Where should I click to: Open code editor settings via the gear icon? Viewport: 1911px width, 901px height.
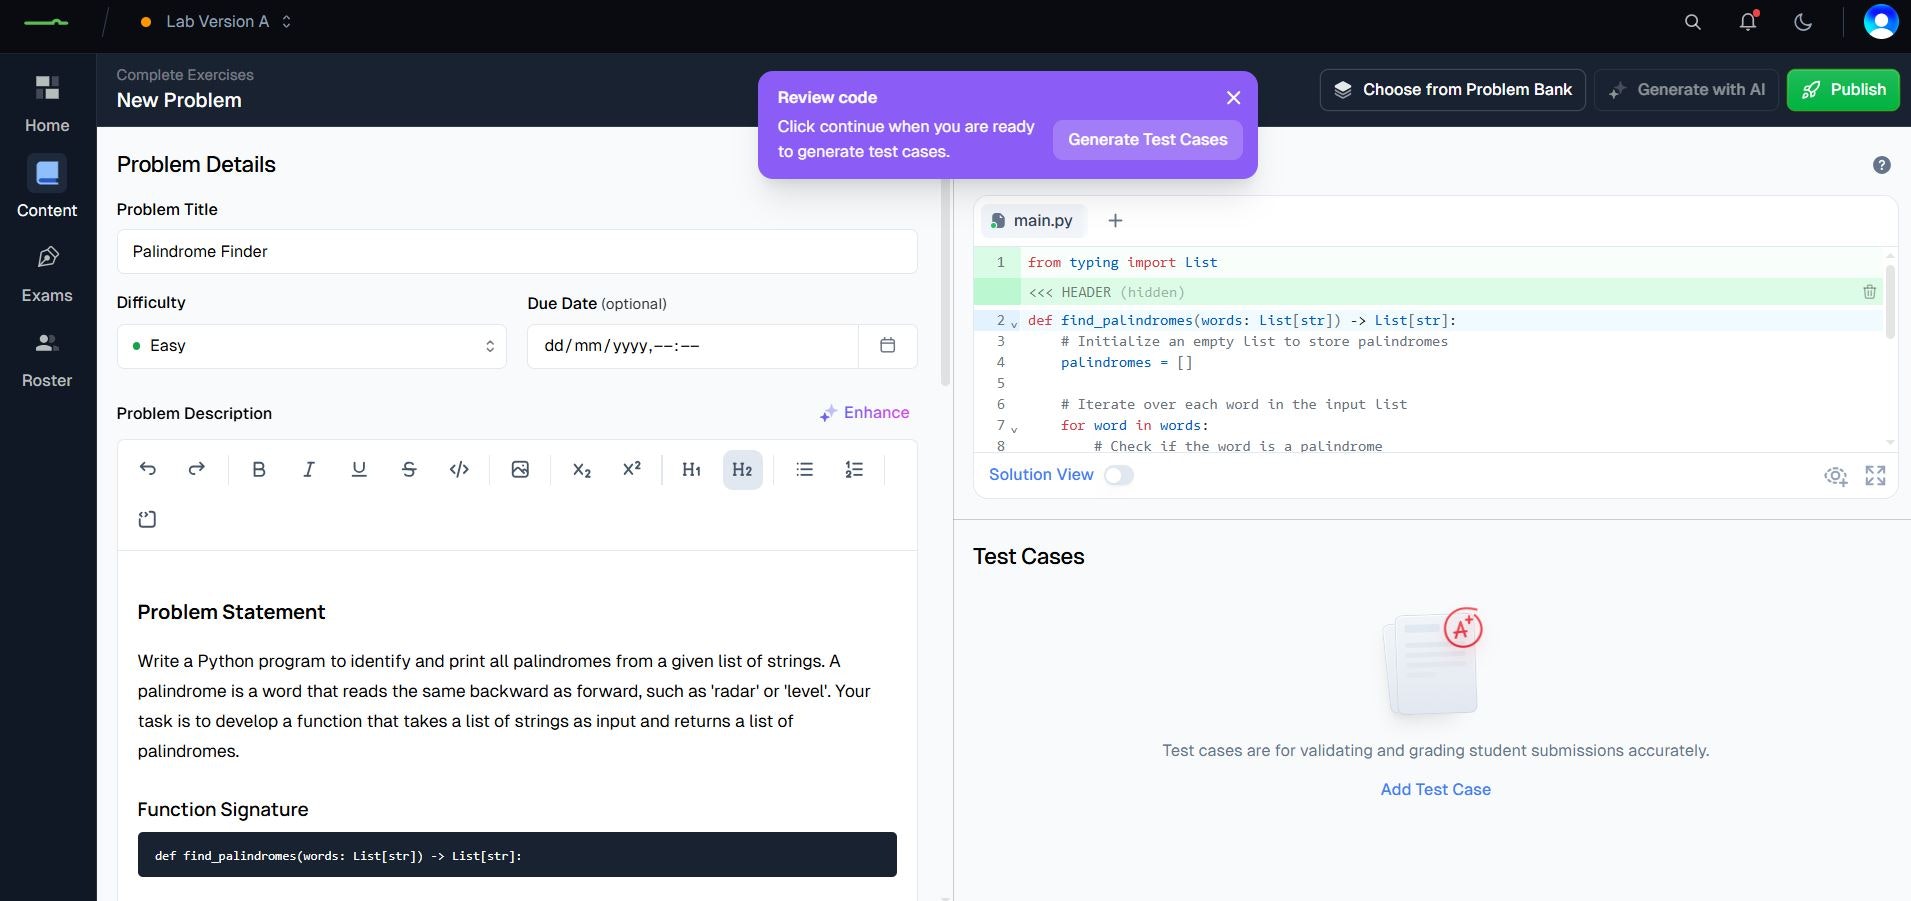pyautogui.click(x=1838, y=476)
